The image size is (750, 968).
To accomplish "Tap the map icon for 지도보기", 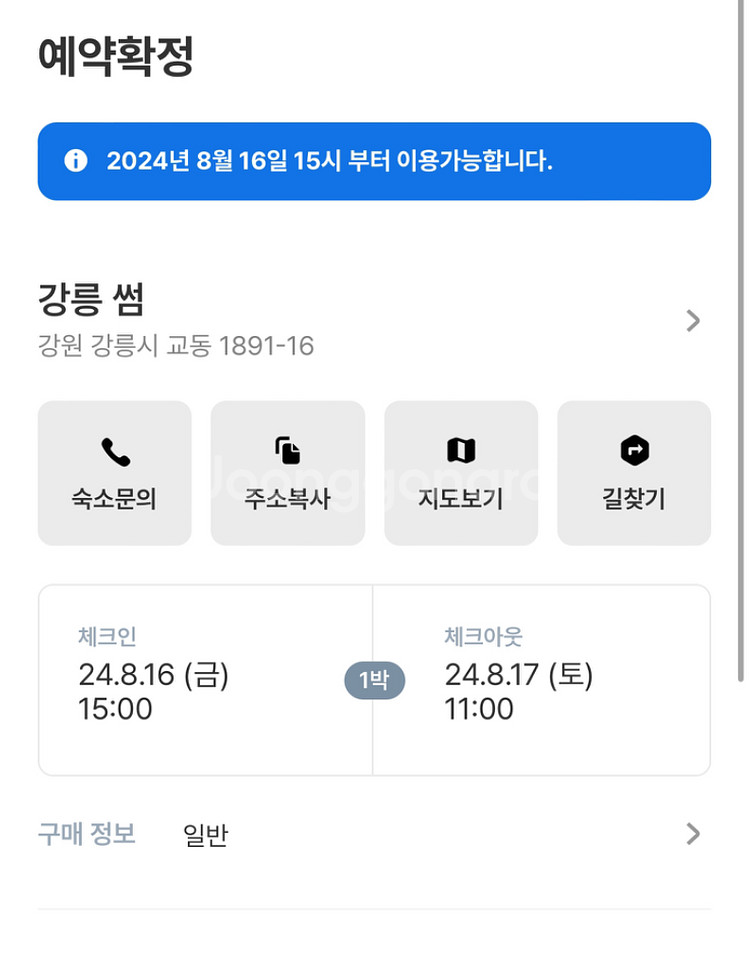I will [461, 451].
